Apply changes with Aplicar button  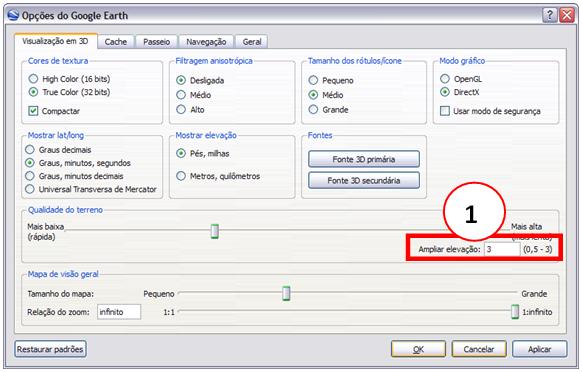(540, 349)
